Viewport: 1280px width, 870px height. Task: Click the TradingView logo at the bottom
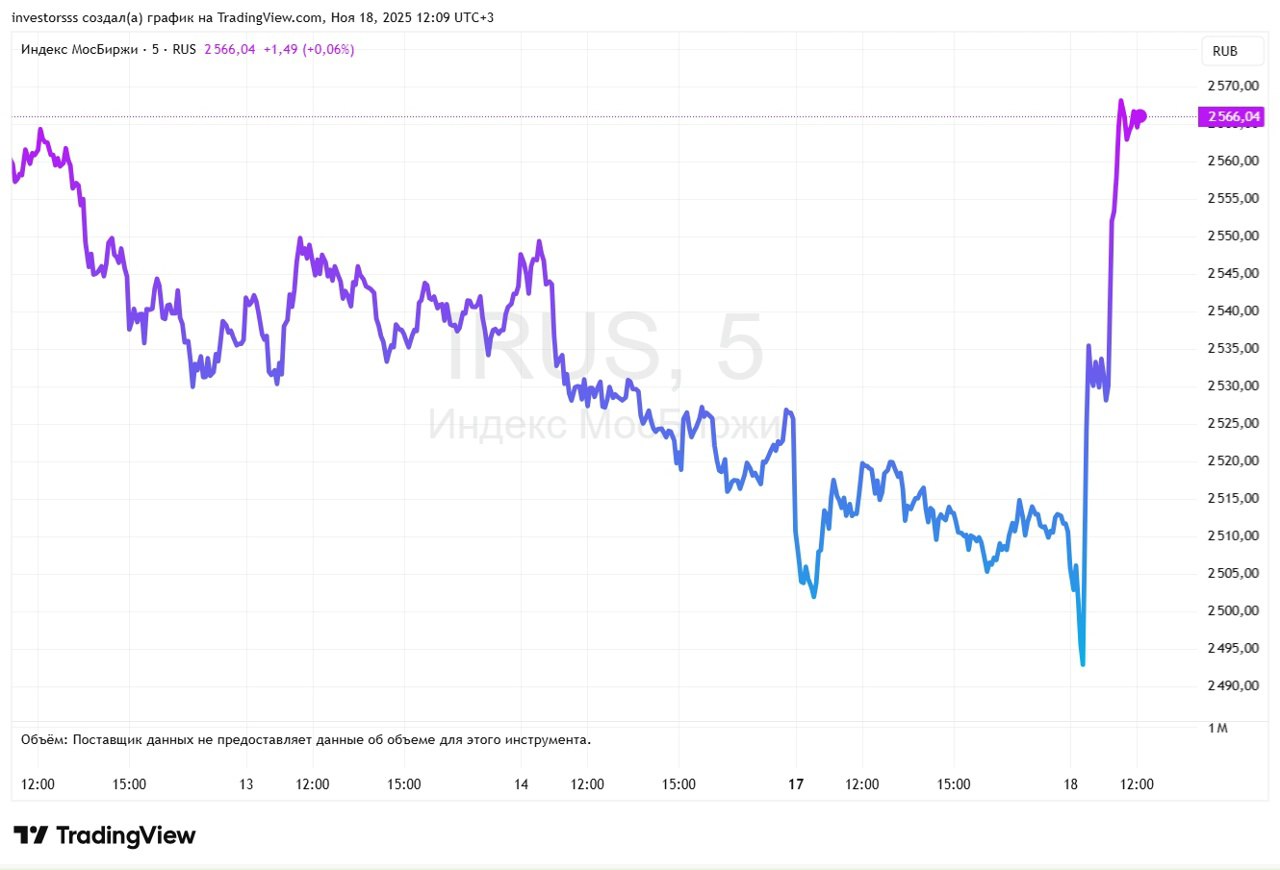104,835
